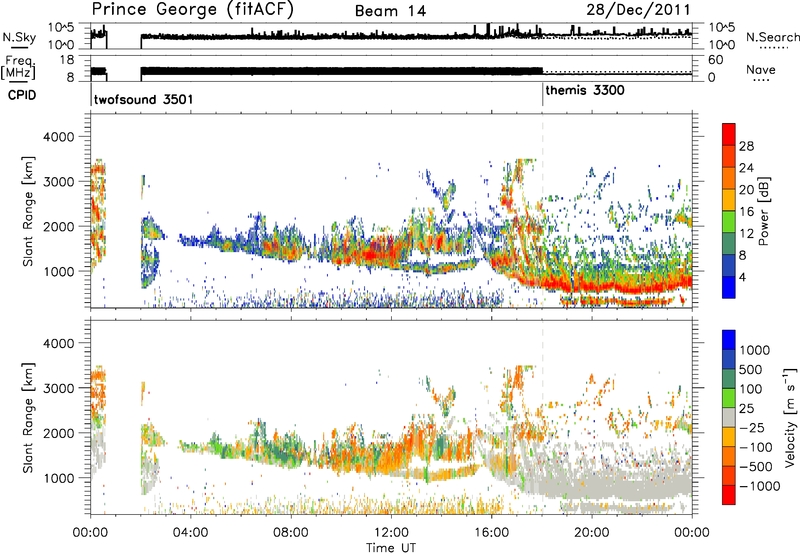Image resolution: width=800 pixels, height=554 pixels.
Task: Click the '18' frequency axis tick label
Action: coord(68,60)
